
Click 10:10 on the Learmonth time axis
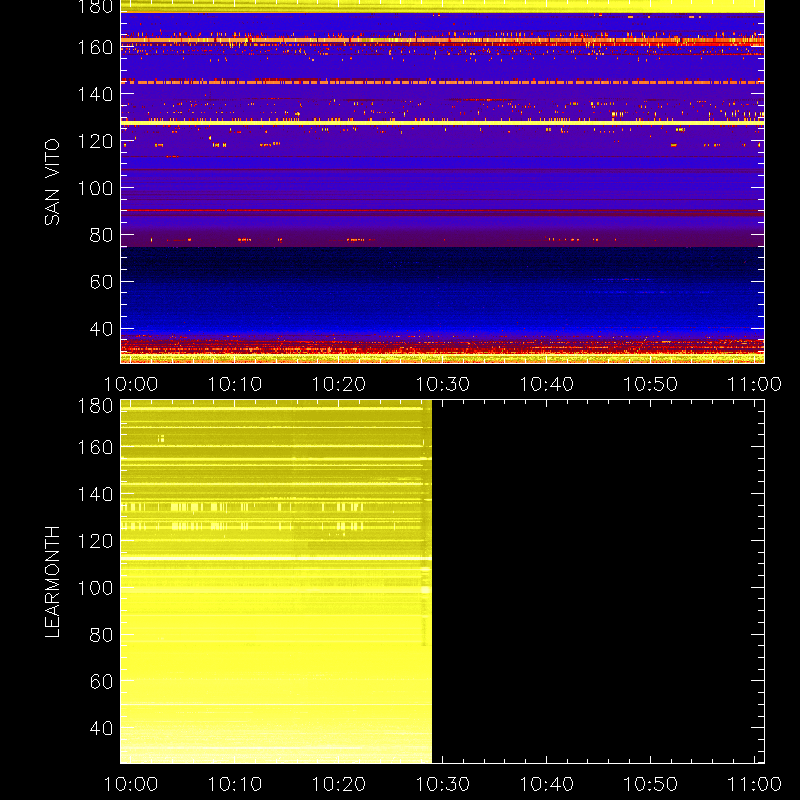(x=235, y=784)
